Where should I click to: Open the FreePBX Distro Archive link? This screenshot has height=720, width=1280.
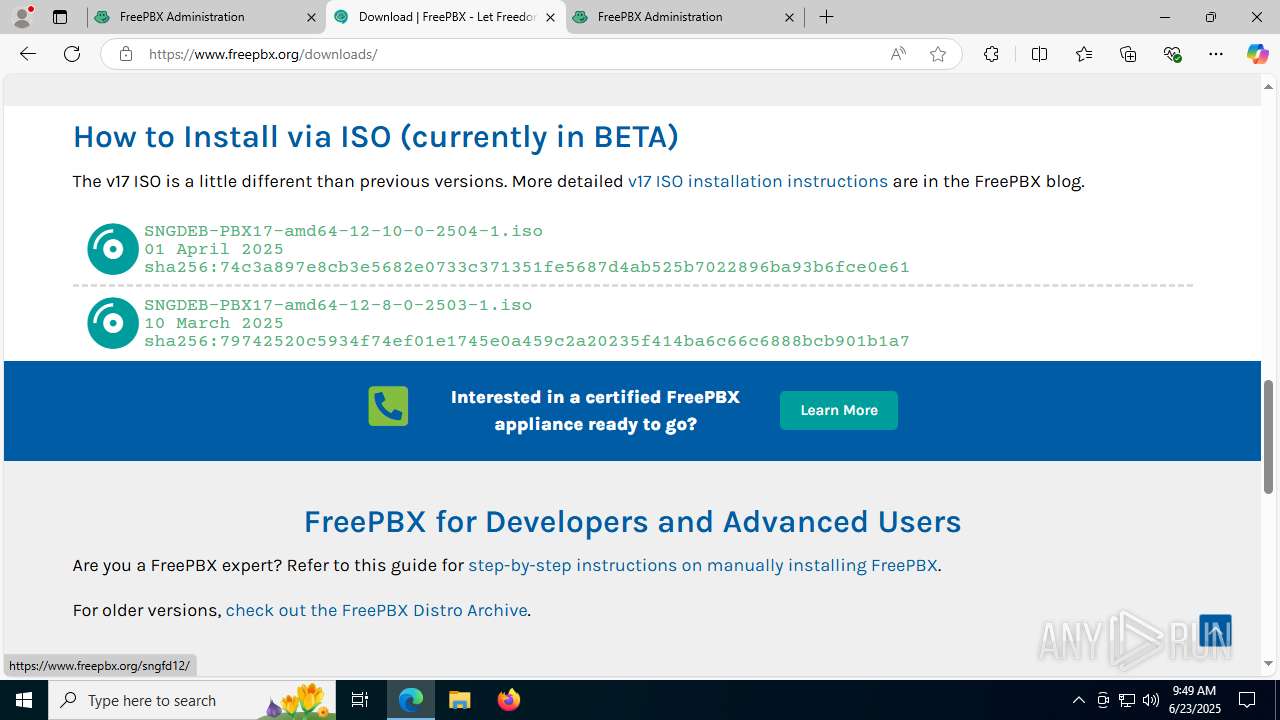click(x=377, y=610)
